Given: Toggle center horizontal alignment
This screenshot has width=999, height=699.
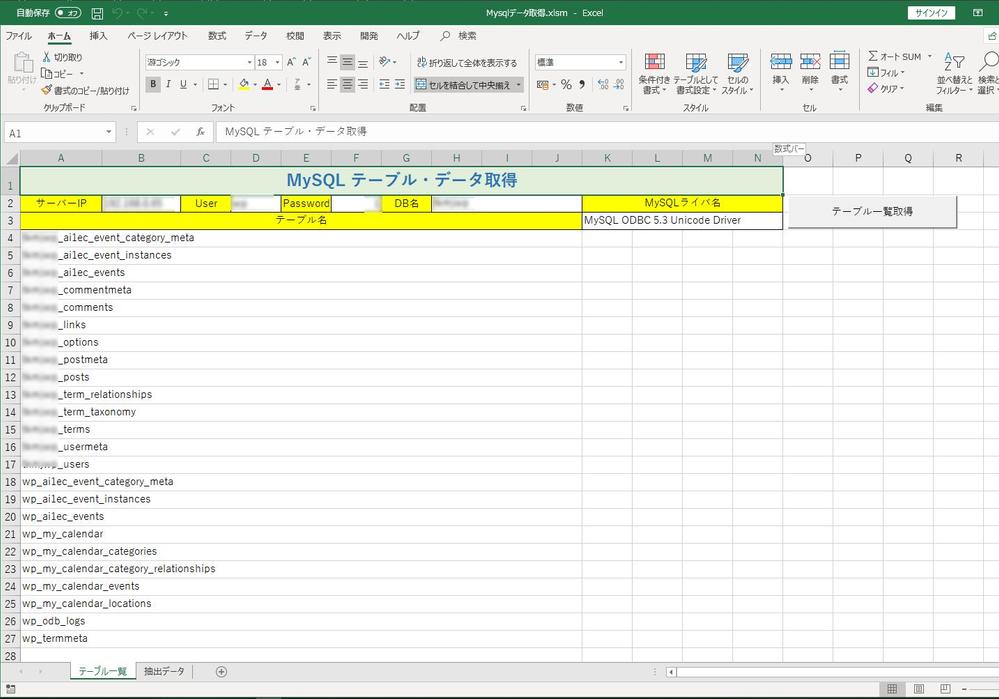Looking at the screenshot, I should tap(347, 84).
